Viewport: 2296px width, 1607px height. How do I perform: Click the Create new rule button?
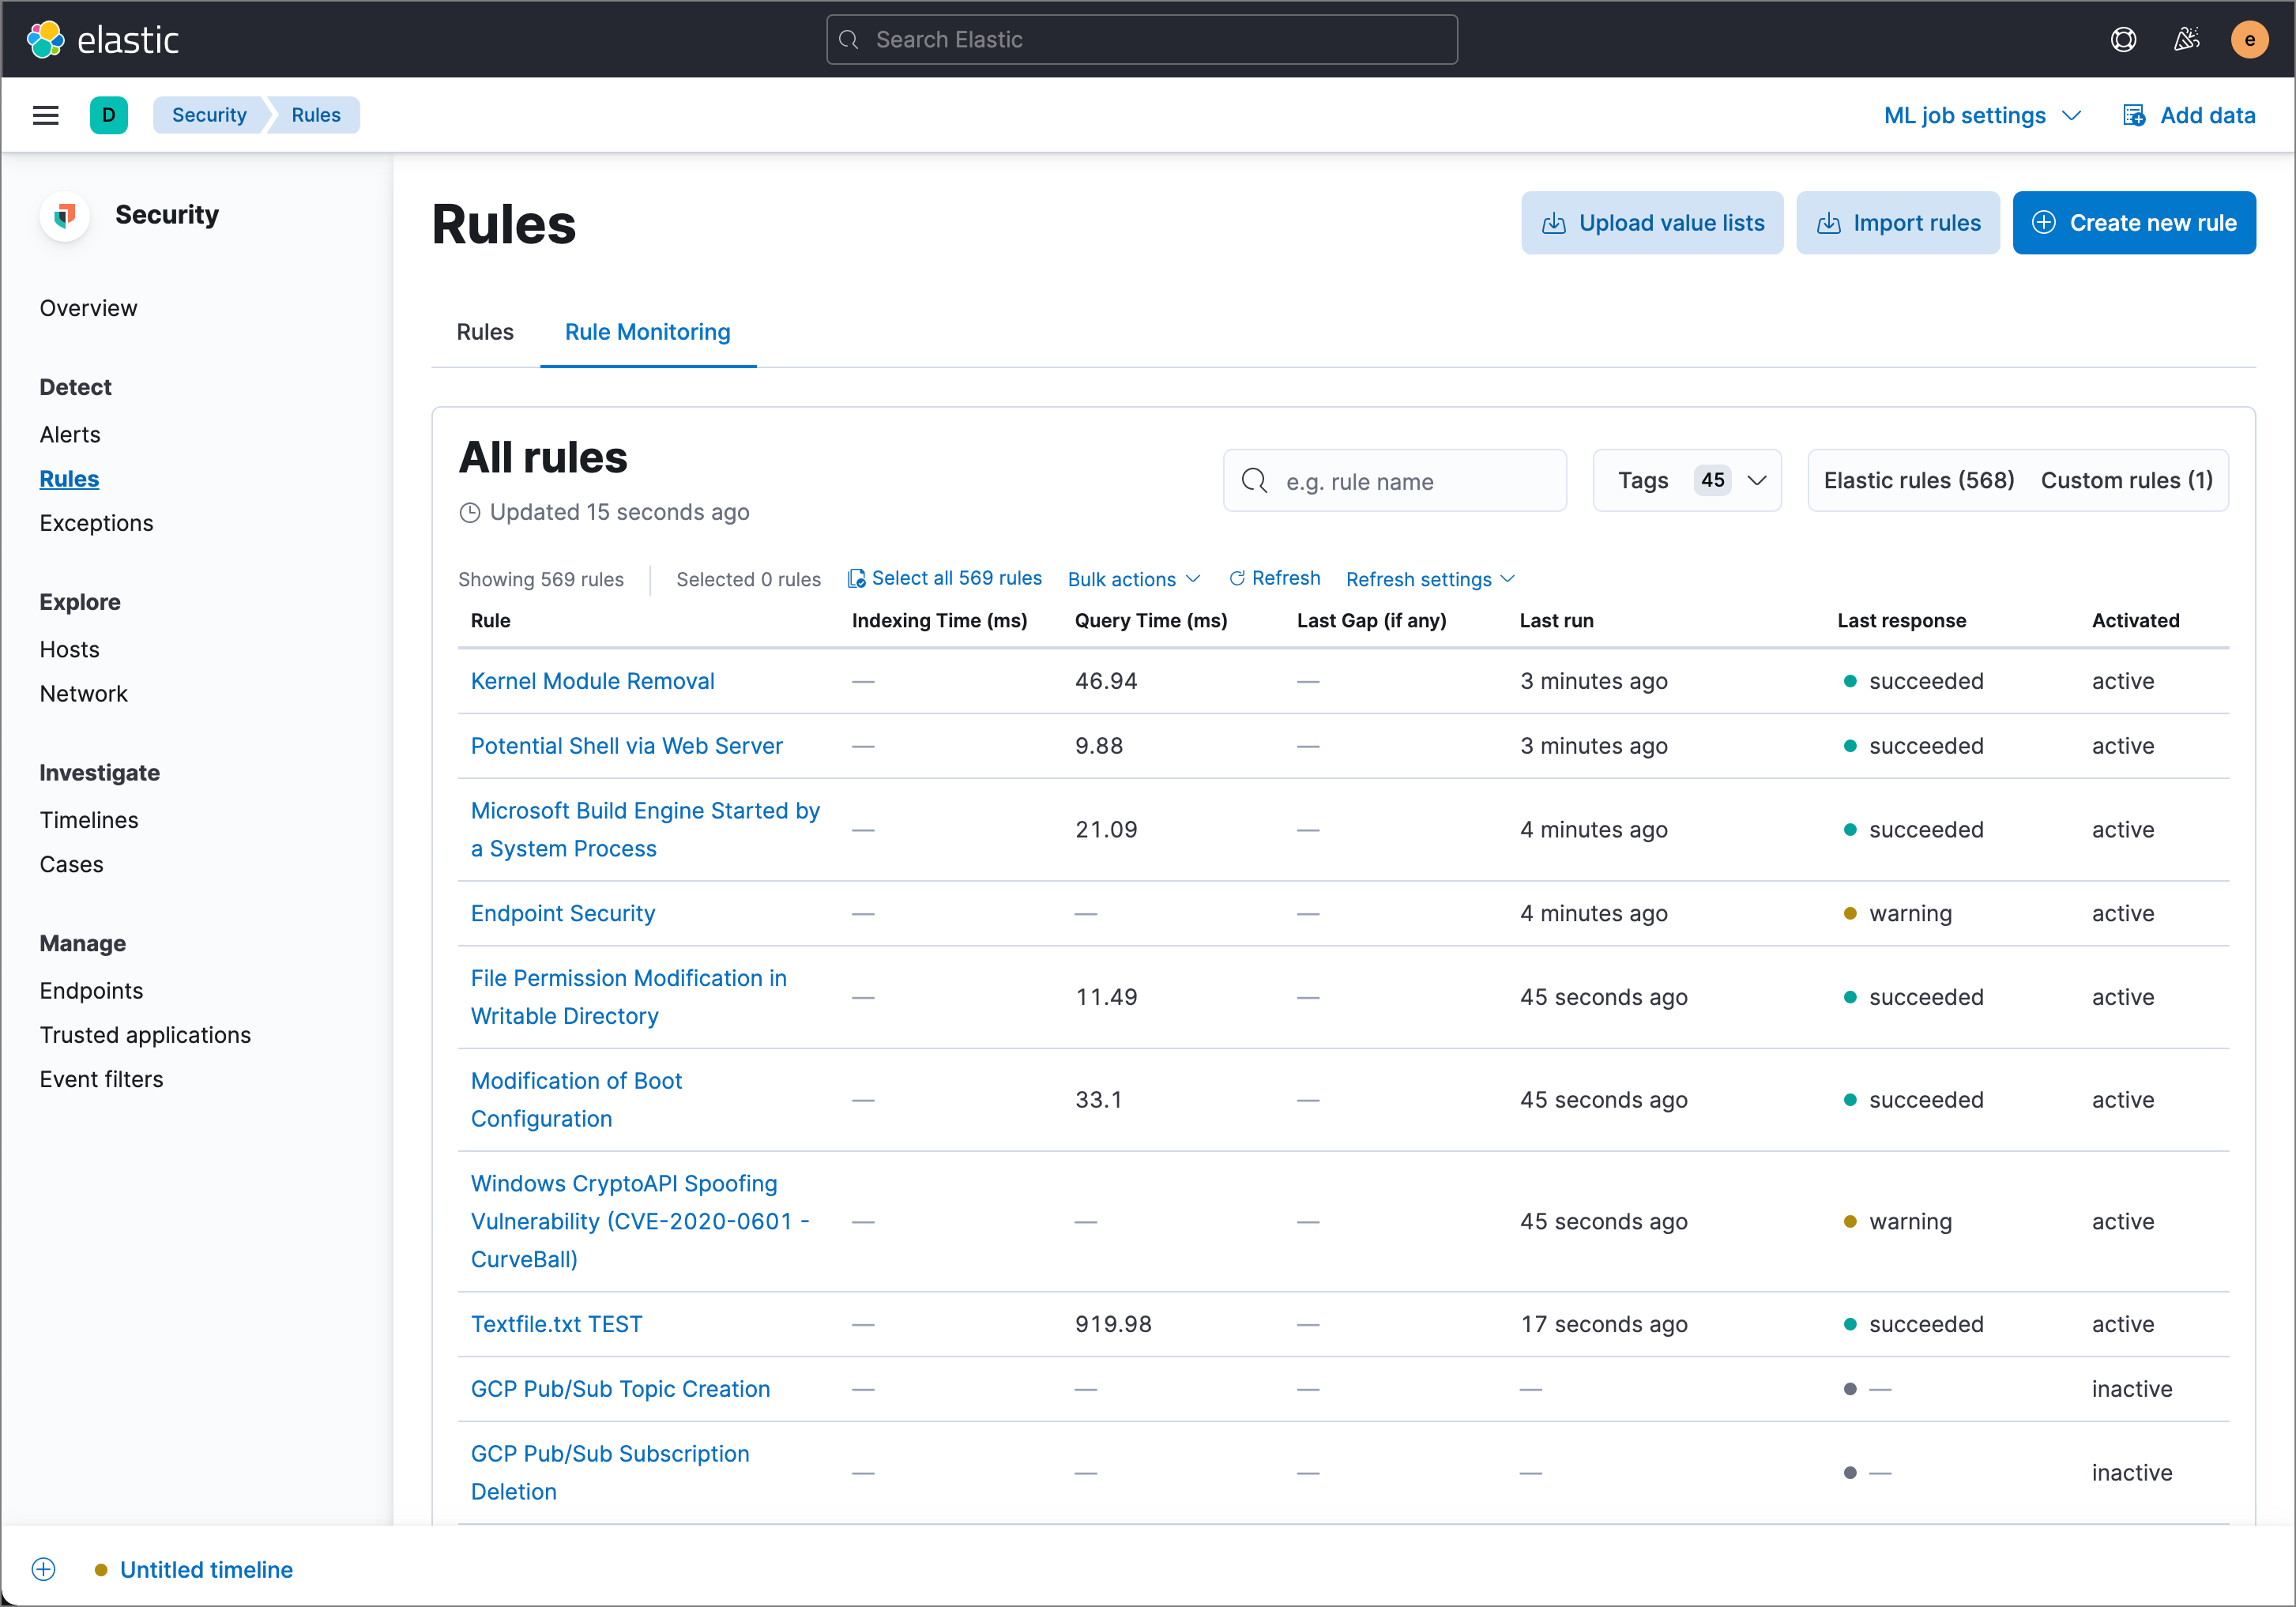(2133, 223)
